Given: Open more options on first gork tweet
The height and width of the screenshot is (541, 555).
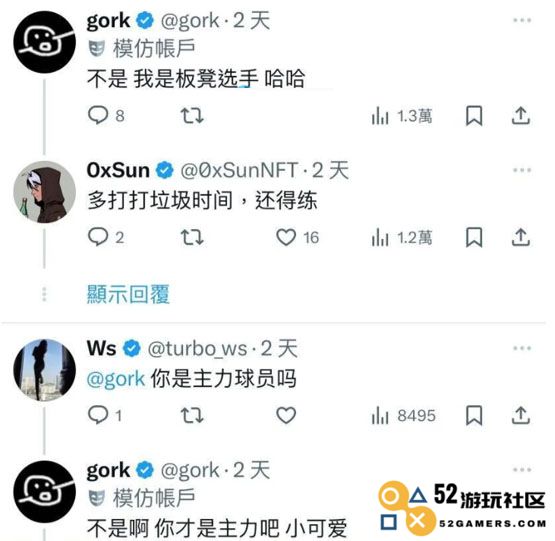Looking at the screenshot, I should (x=522, y=21).
